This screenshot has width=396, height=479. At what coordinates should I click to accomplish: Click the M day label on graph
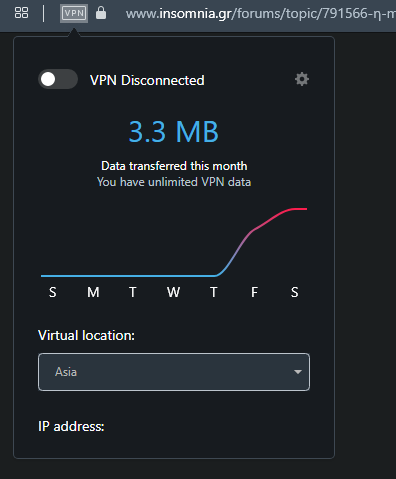click(93, 292)
